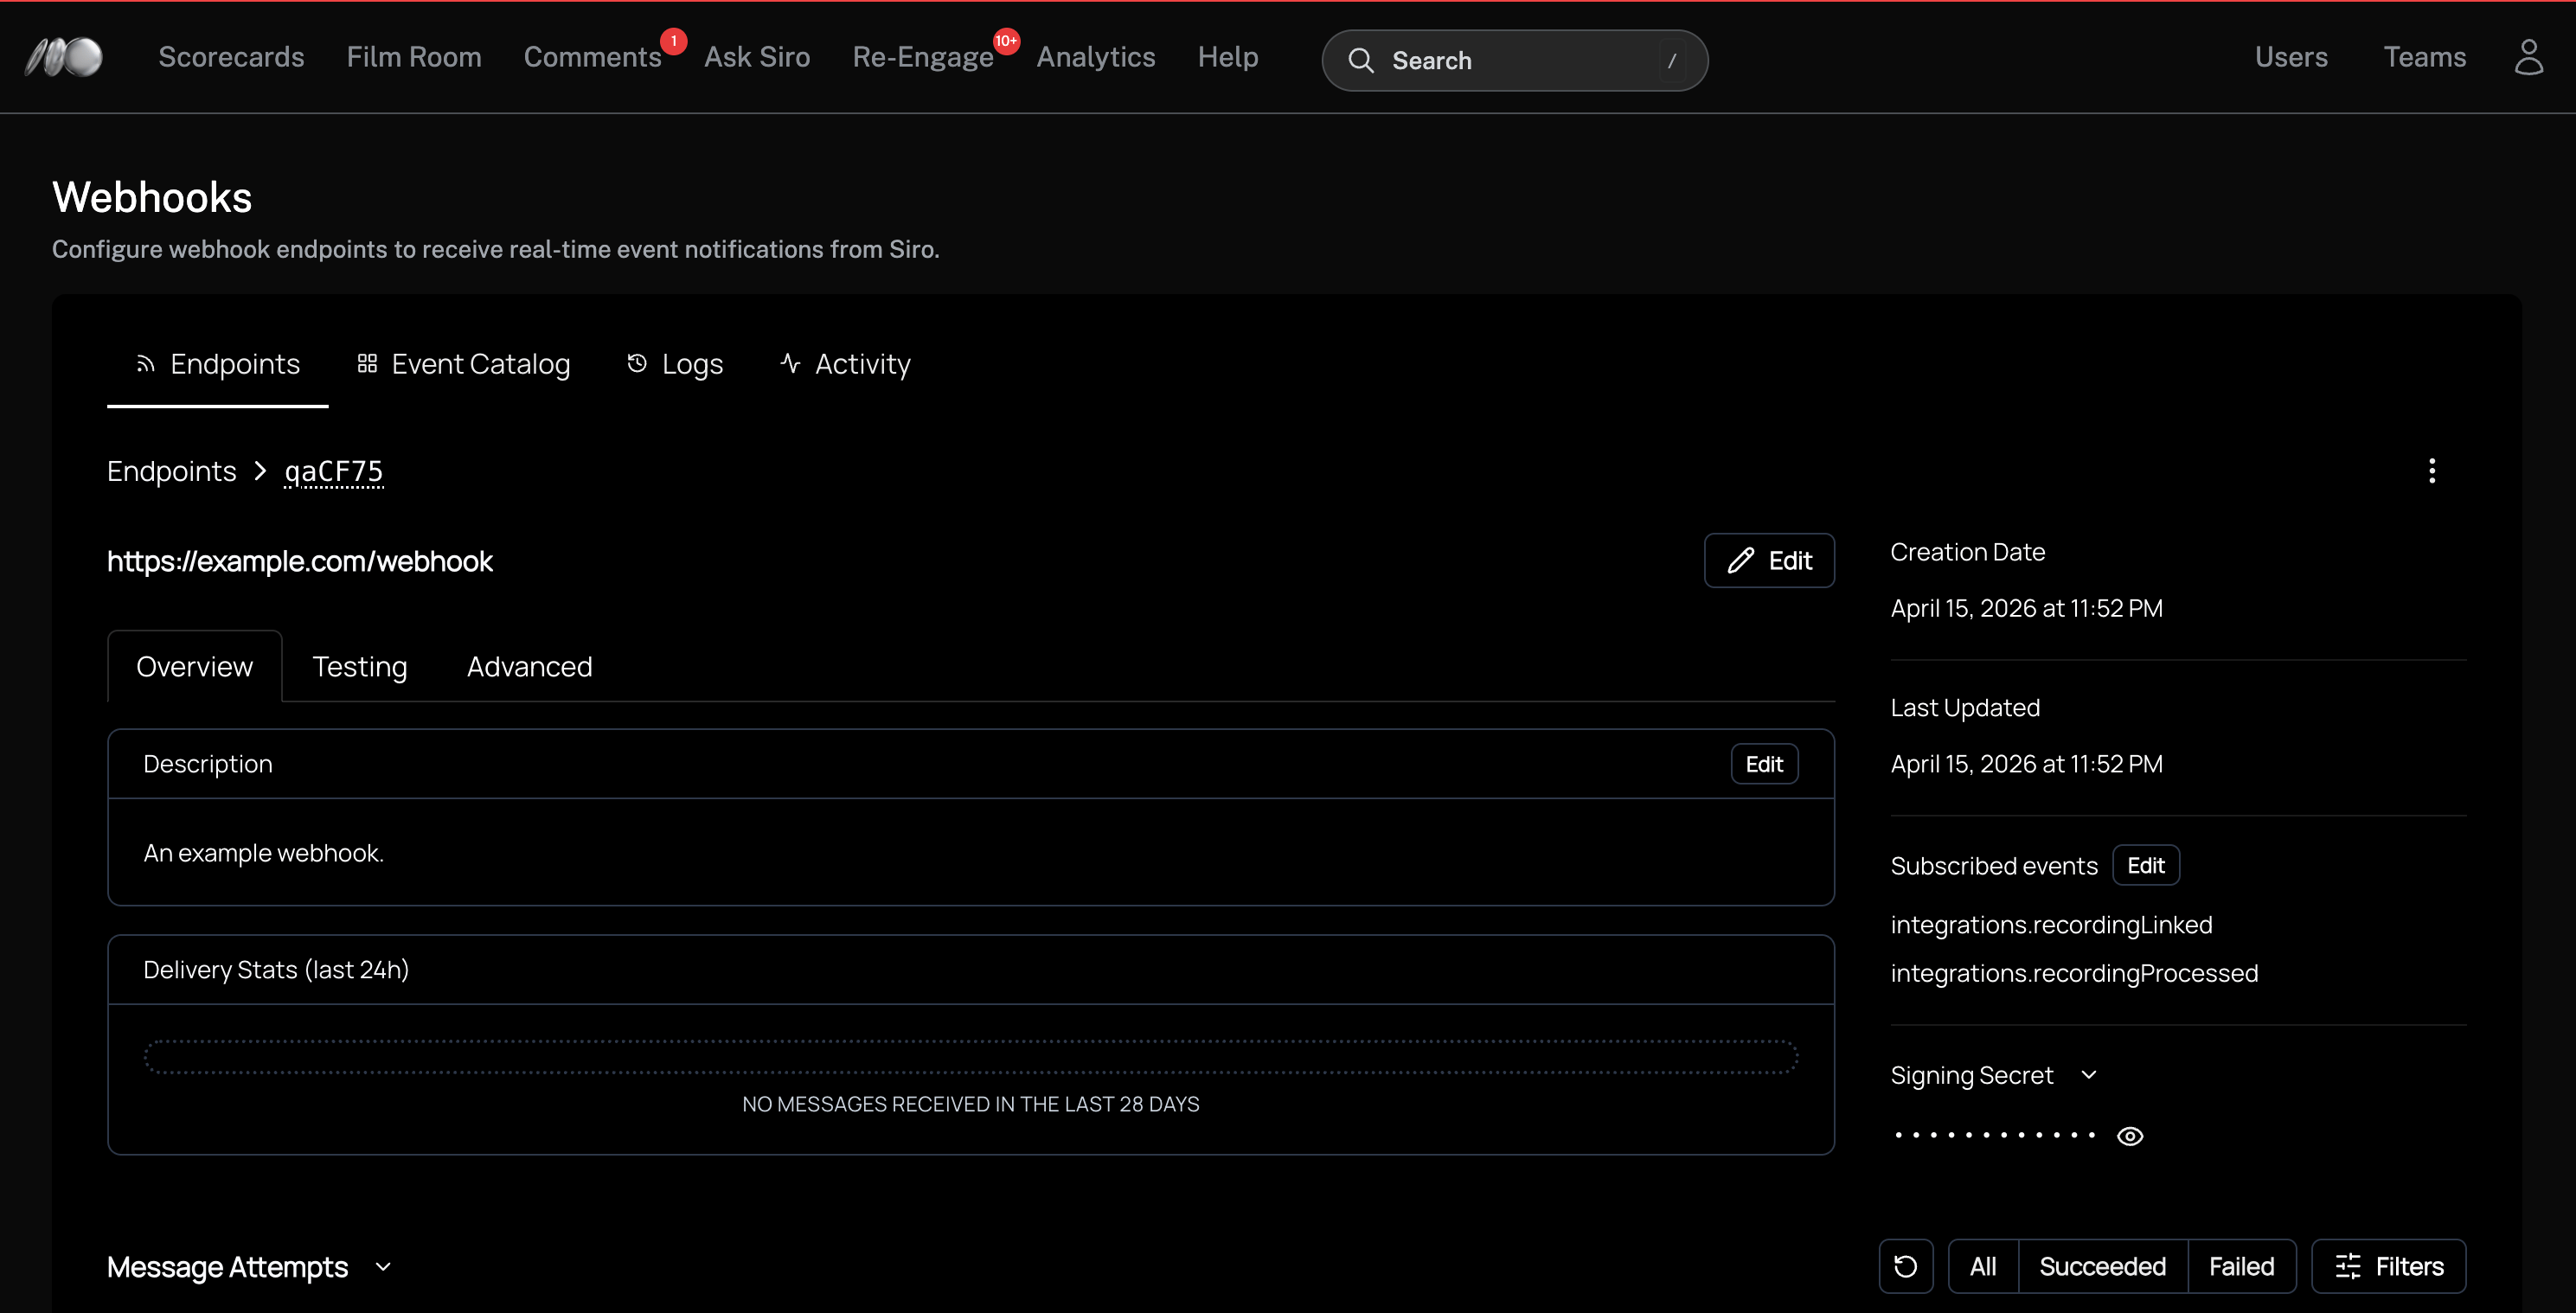Click 'NO MESSAGES RECEIVED IN THE LAST 28 DAYS'

coord(971,1104)
